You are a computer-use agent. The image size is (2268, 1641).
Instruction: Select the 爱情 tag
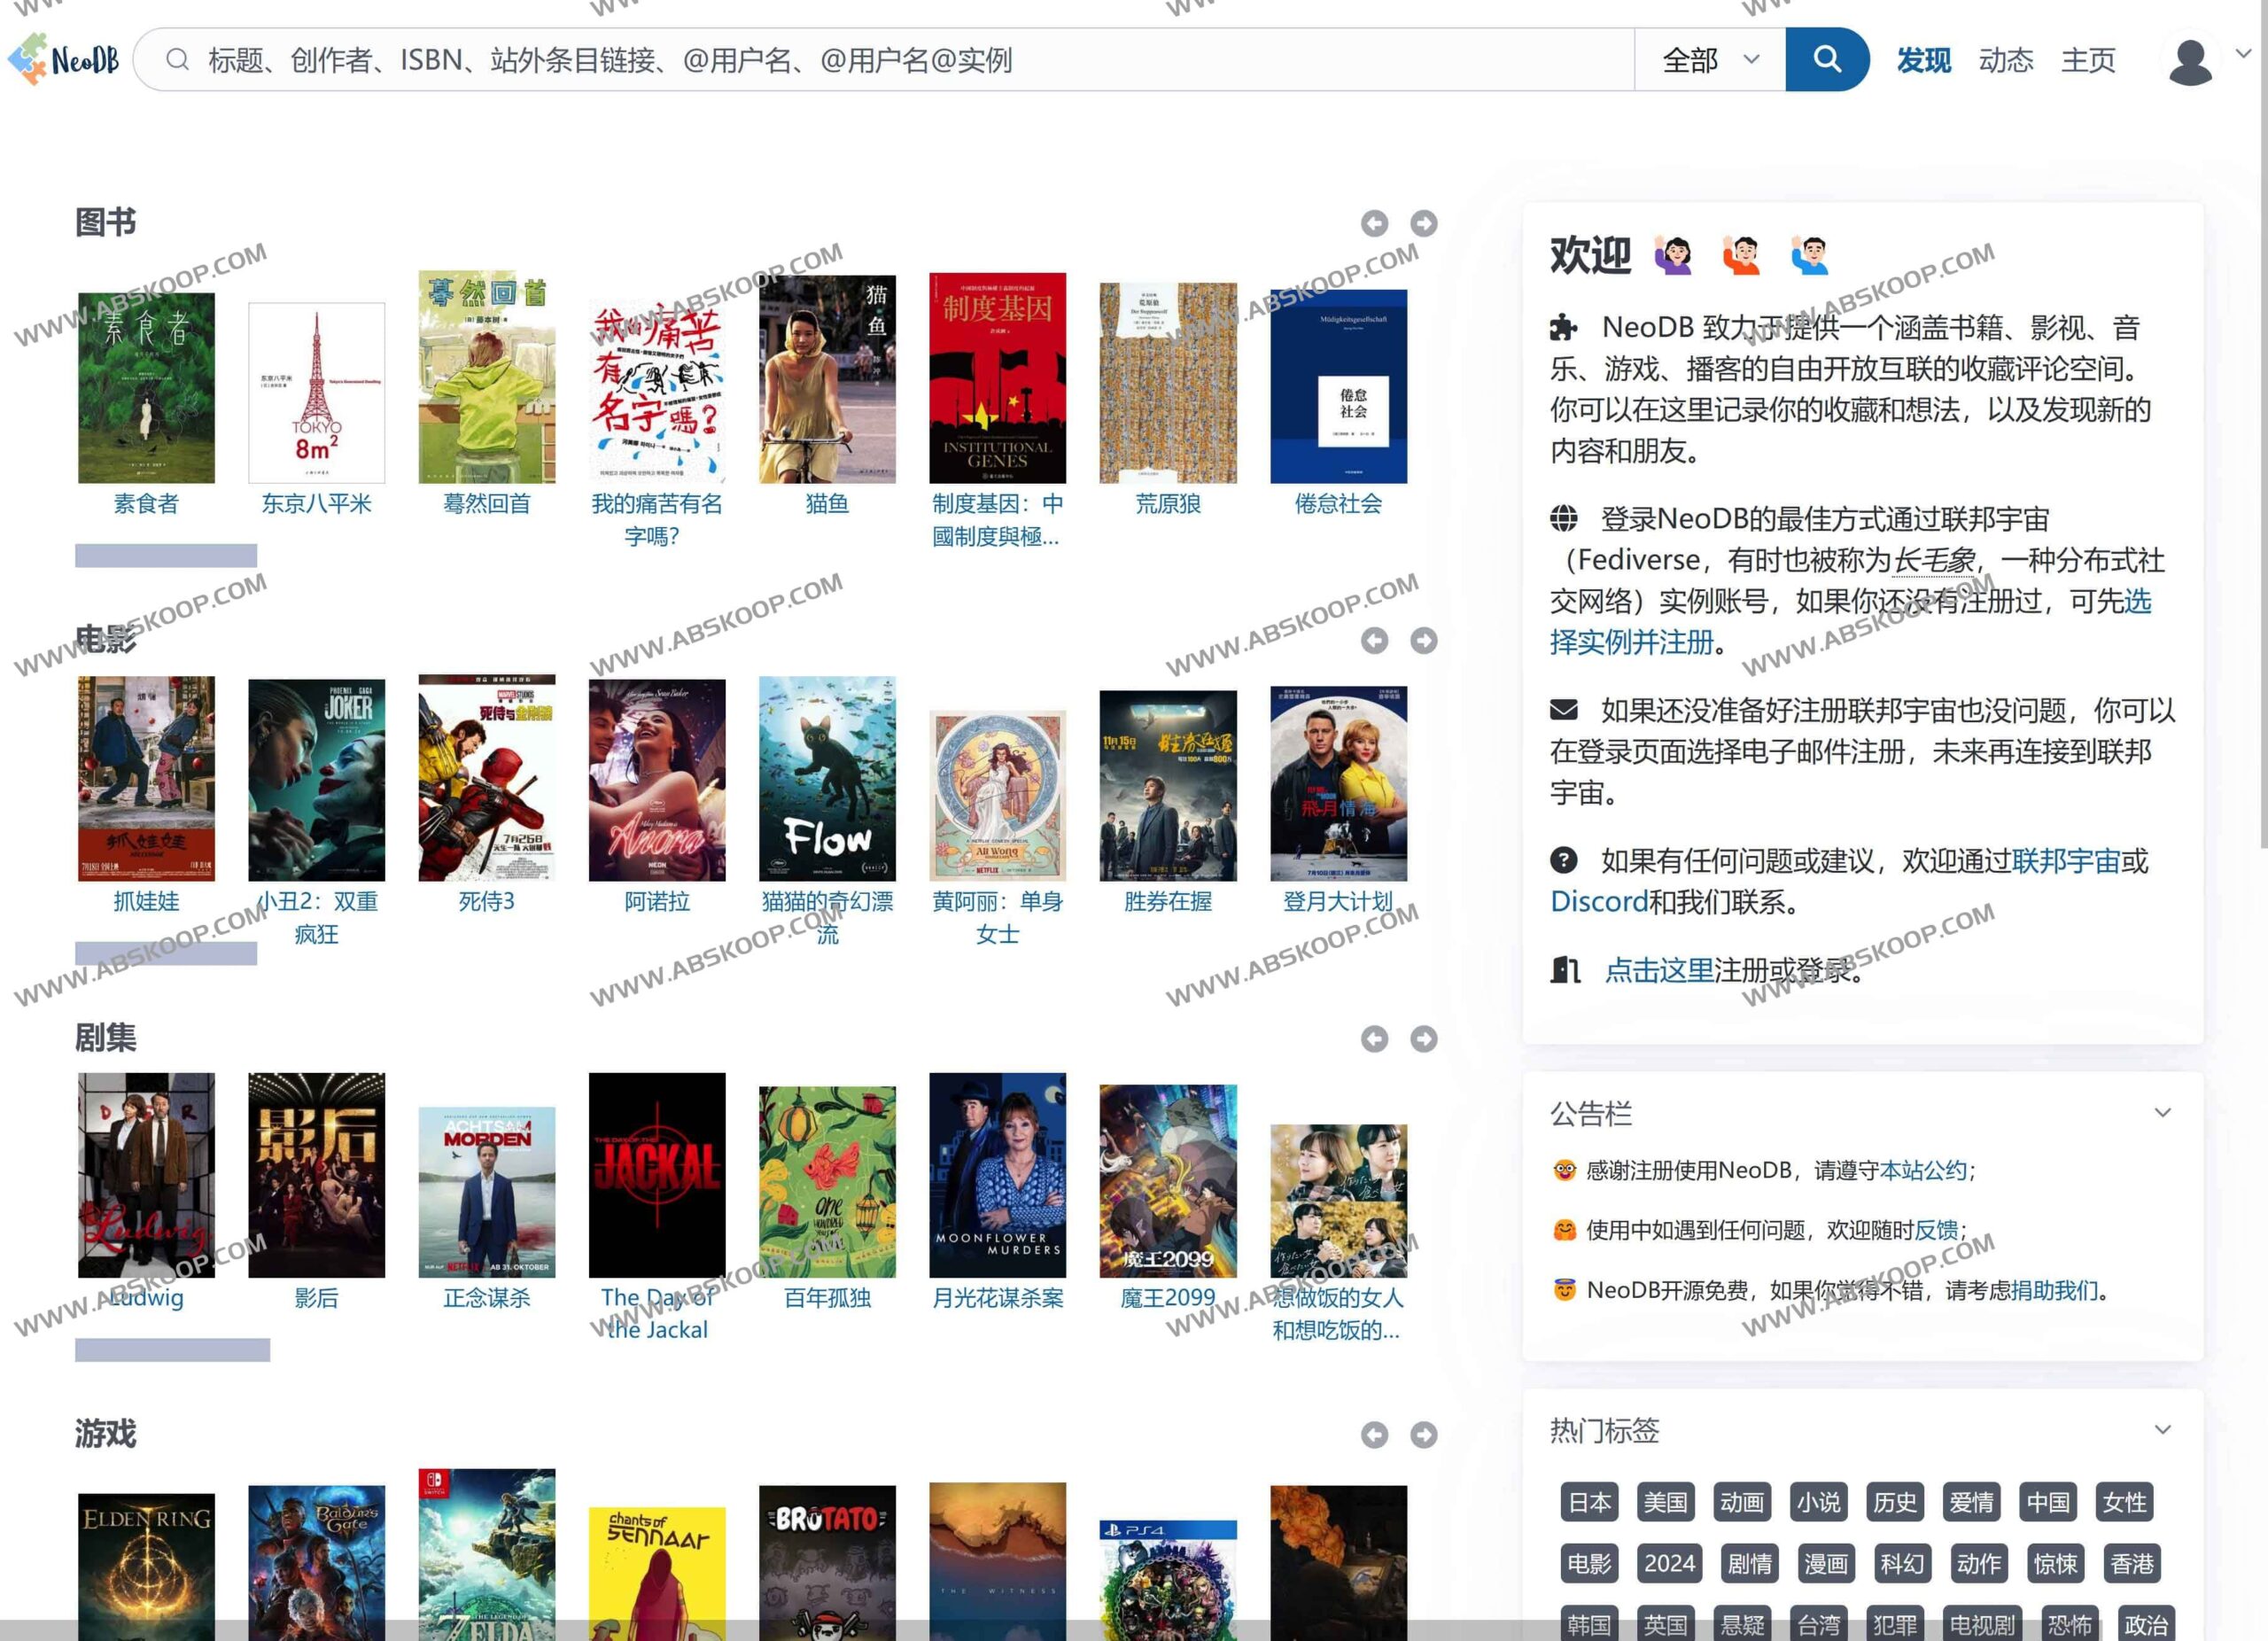point(1971,1502)
